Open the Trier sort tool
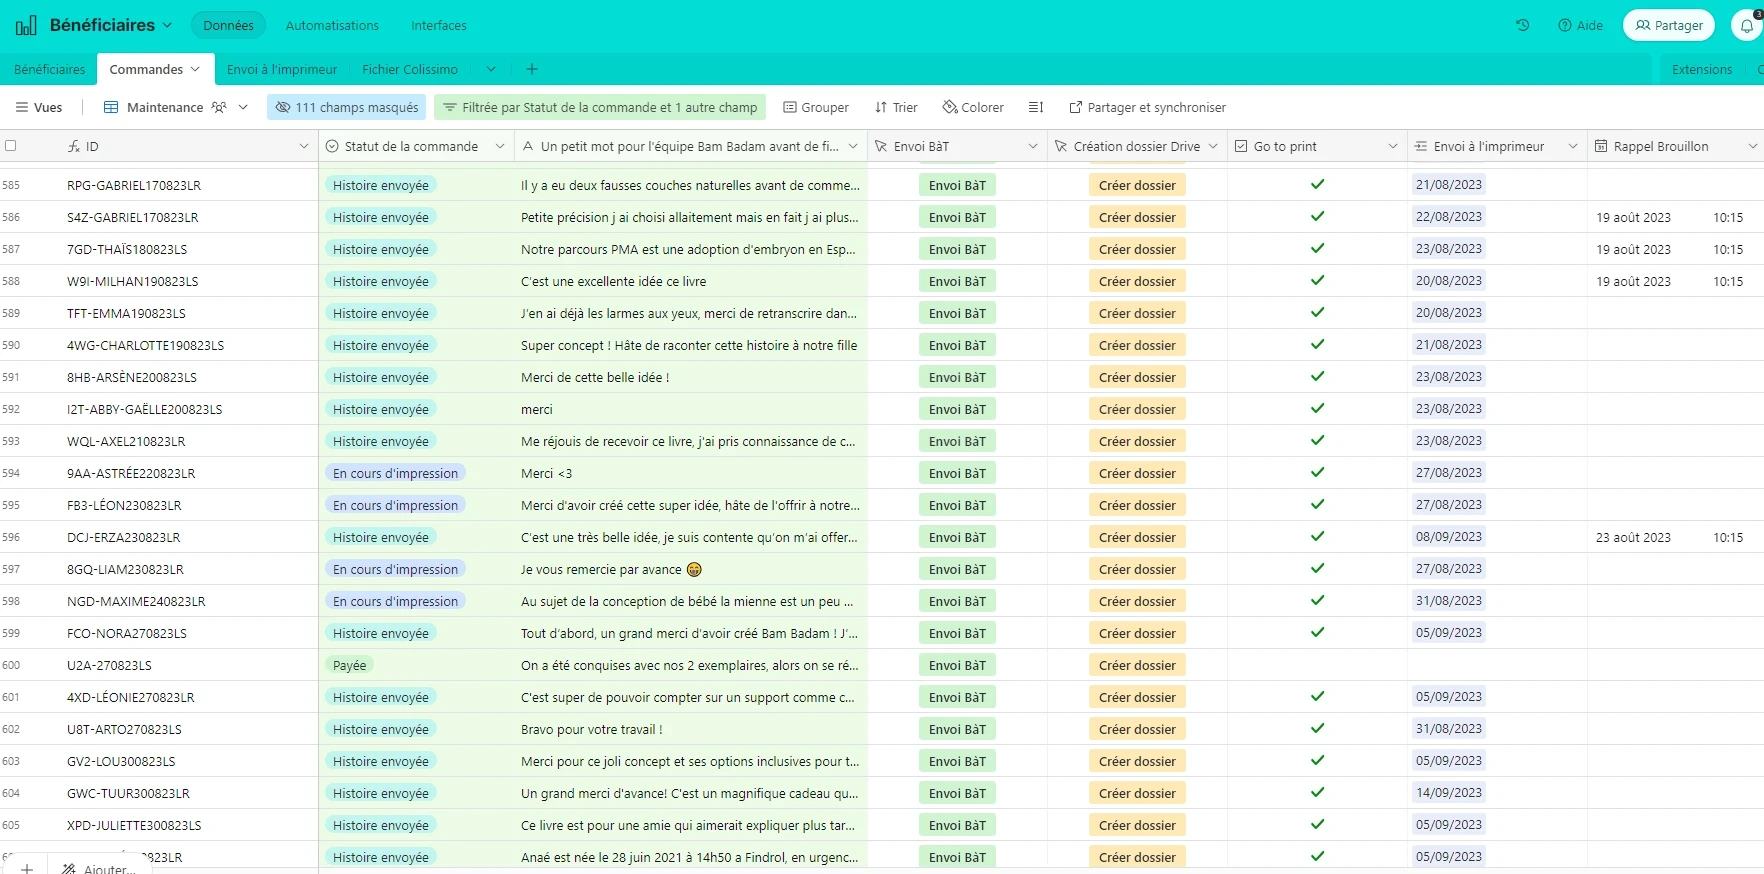 (896, 107)
